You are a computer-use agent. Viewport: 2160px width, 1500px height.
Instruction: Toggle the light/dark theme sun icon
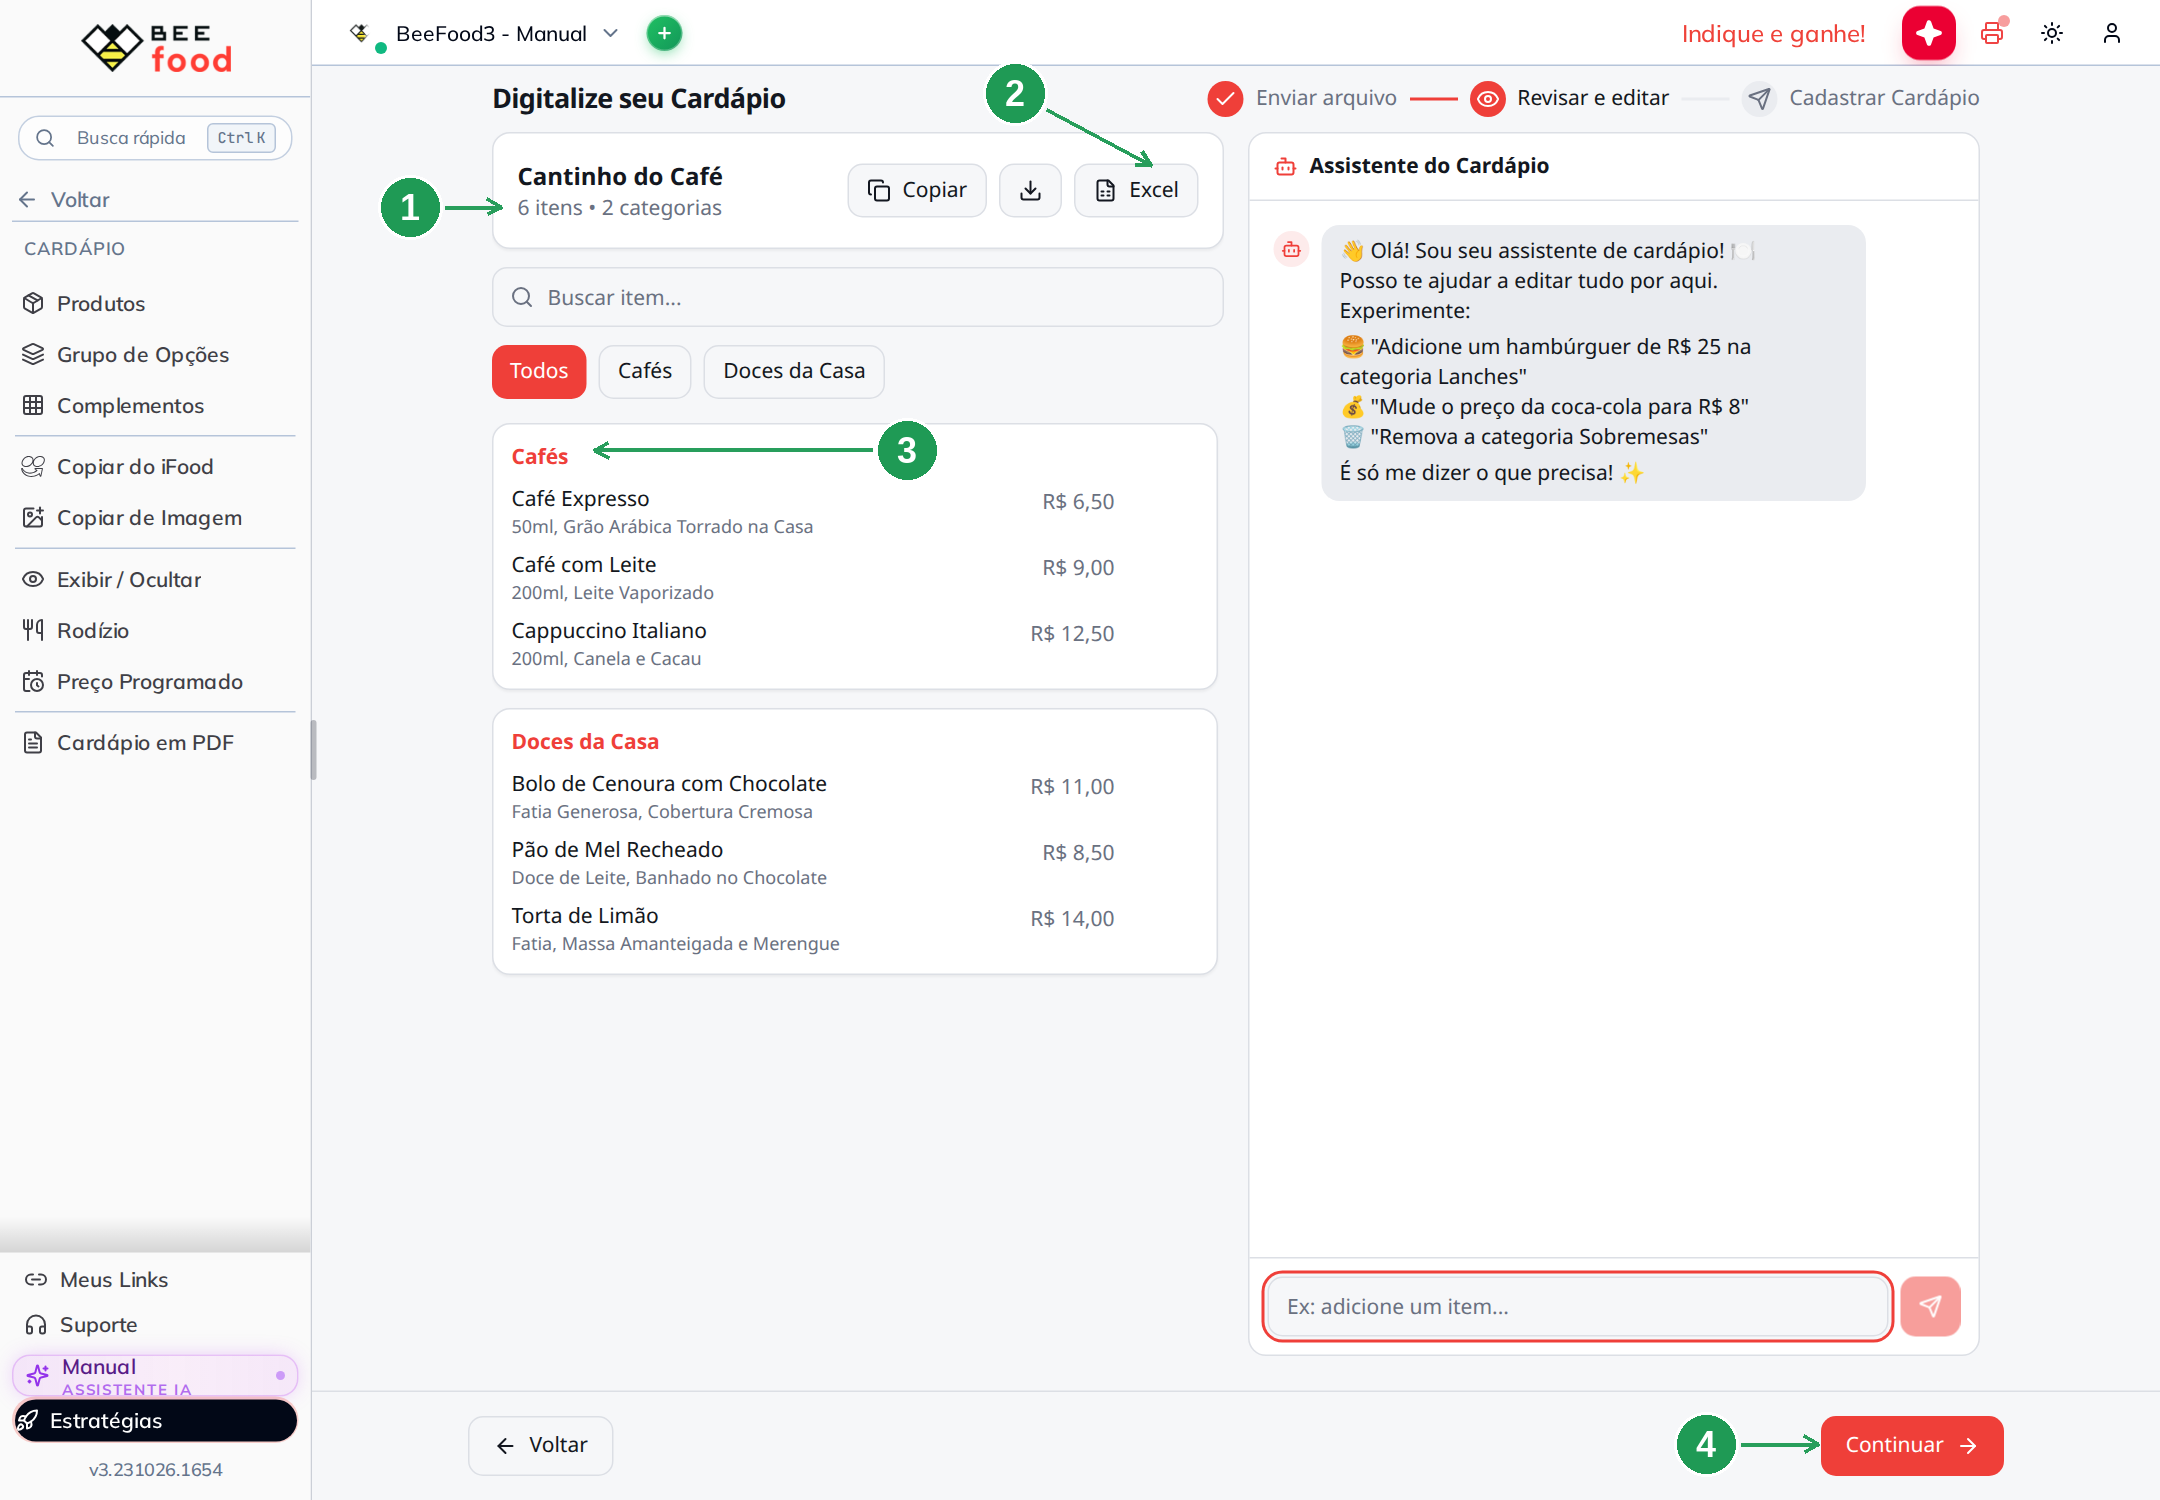pos(2052,33)
